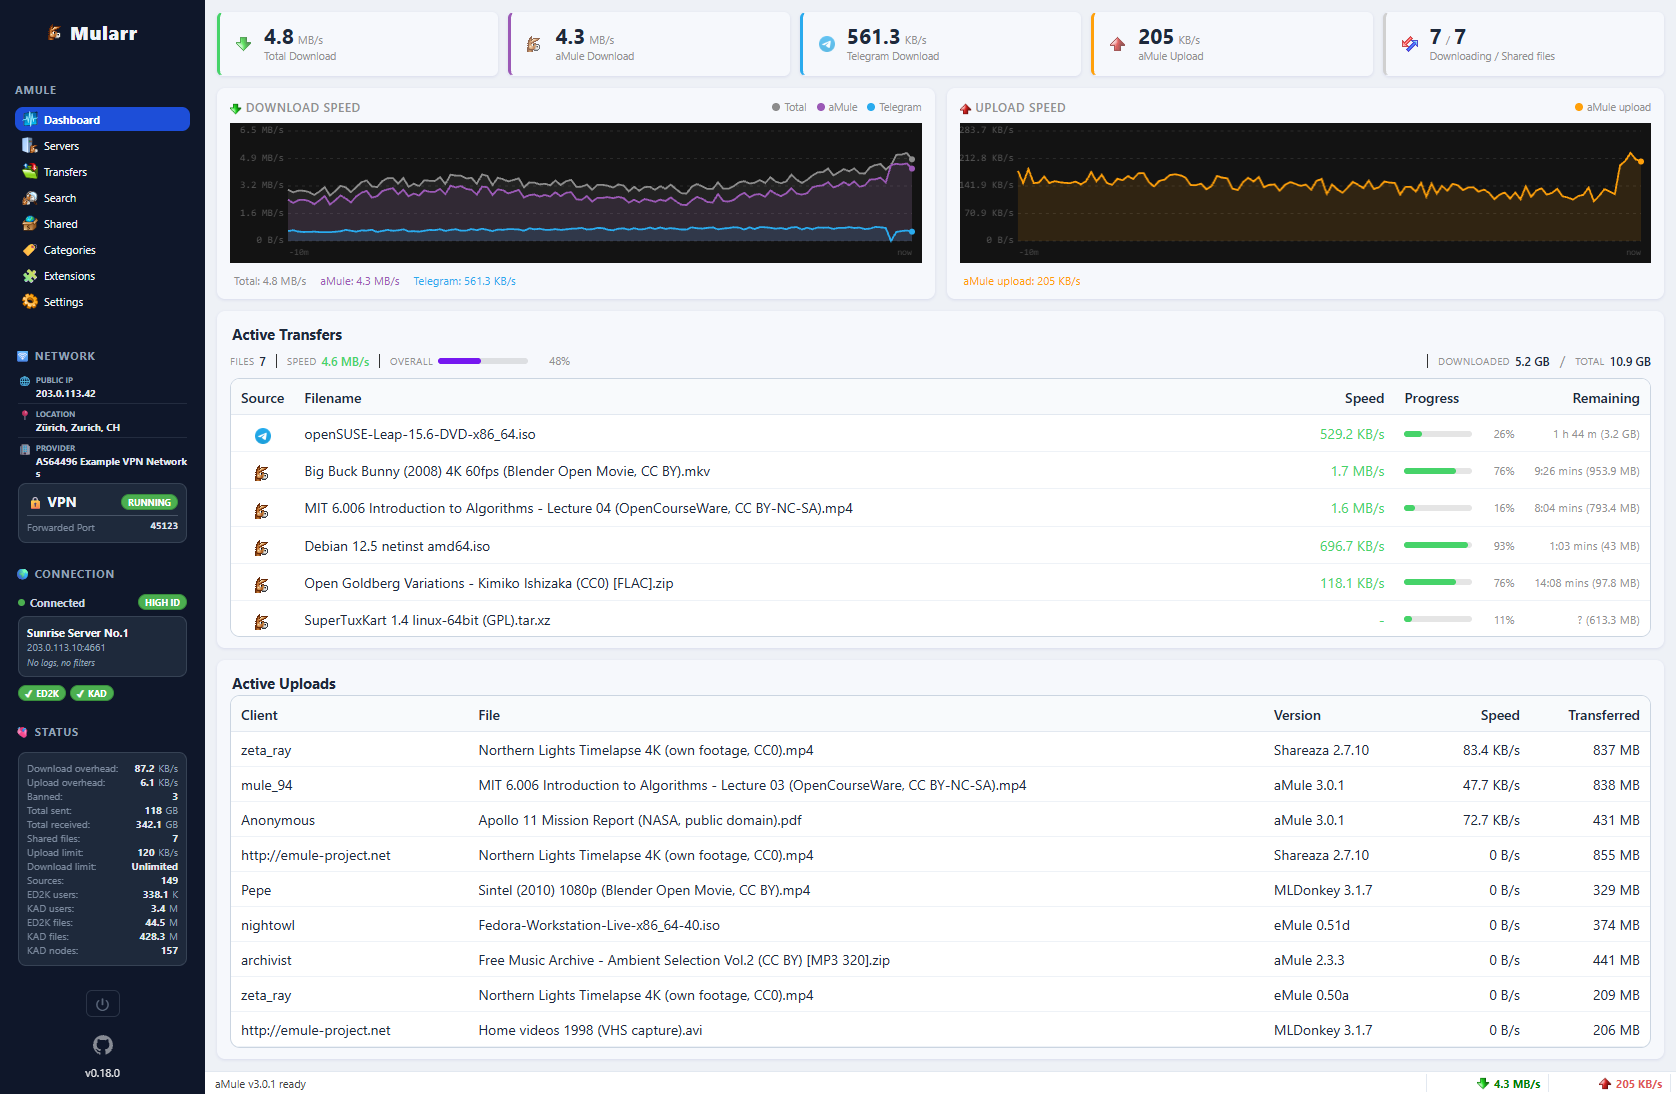Screen dimensions: 1676x1094
Task: Select SuperTuxKart 1.4 linux-64bit transfer row
Action: pyautogui.click(x=940, y=620)
